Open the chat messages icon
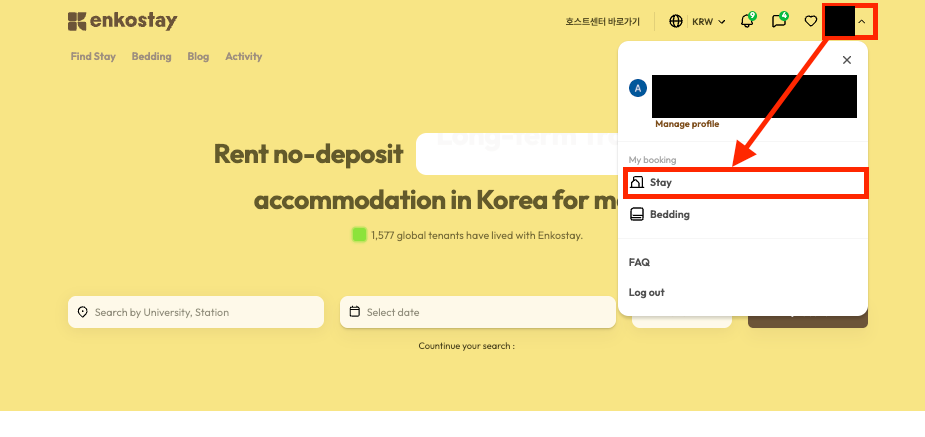Image resolution: width=925 pixels, height=437 pixels. pos(779,21)
